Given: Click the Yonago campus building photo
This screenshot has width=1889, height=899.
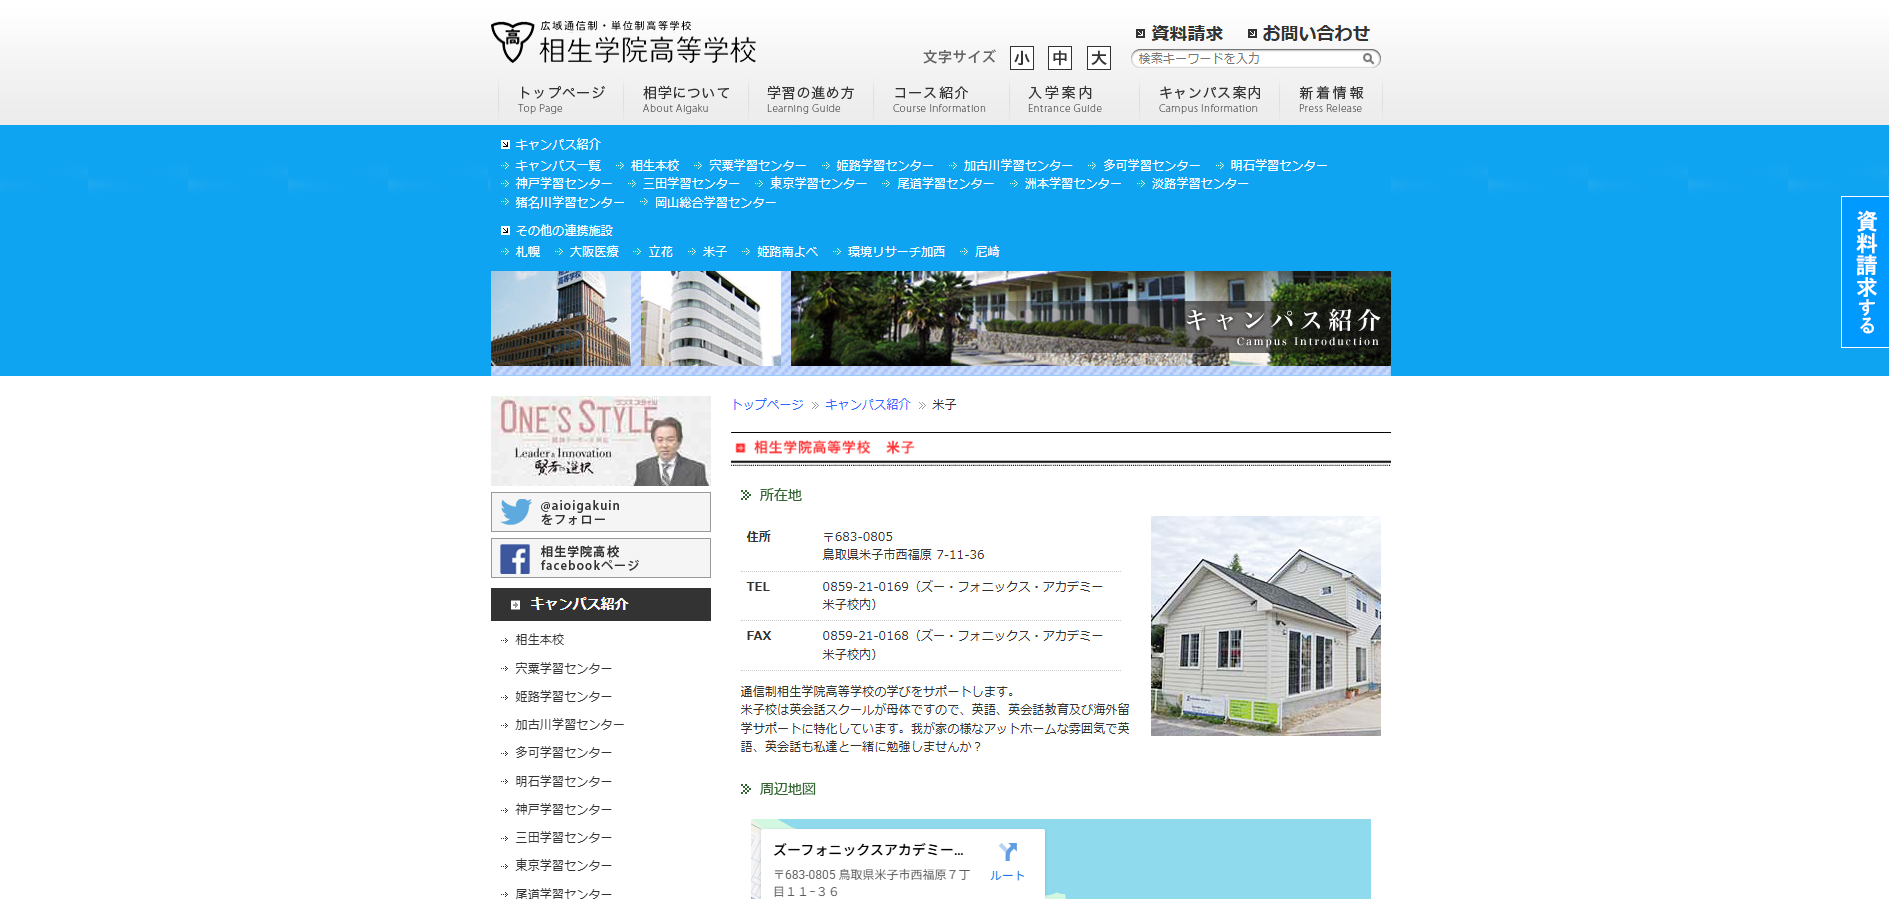Looking at the screenshot, I should (x=1265, y=626).
